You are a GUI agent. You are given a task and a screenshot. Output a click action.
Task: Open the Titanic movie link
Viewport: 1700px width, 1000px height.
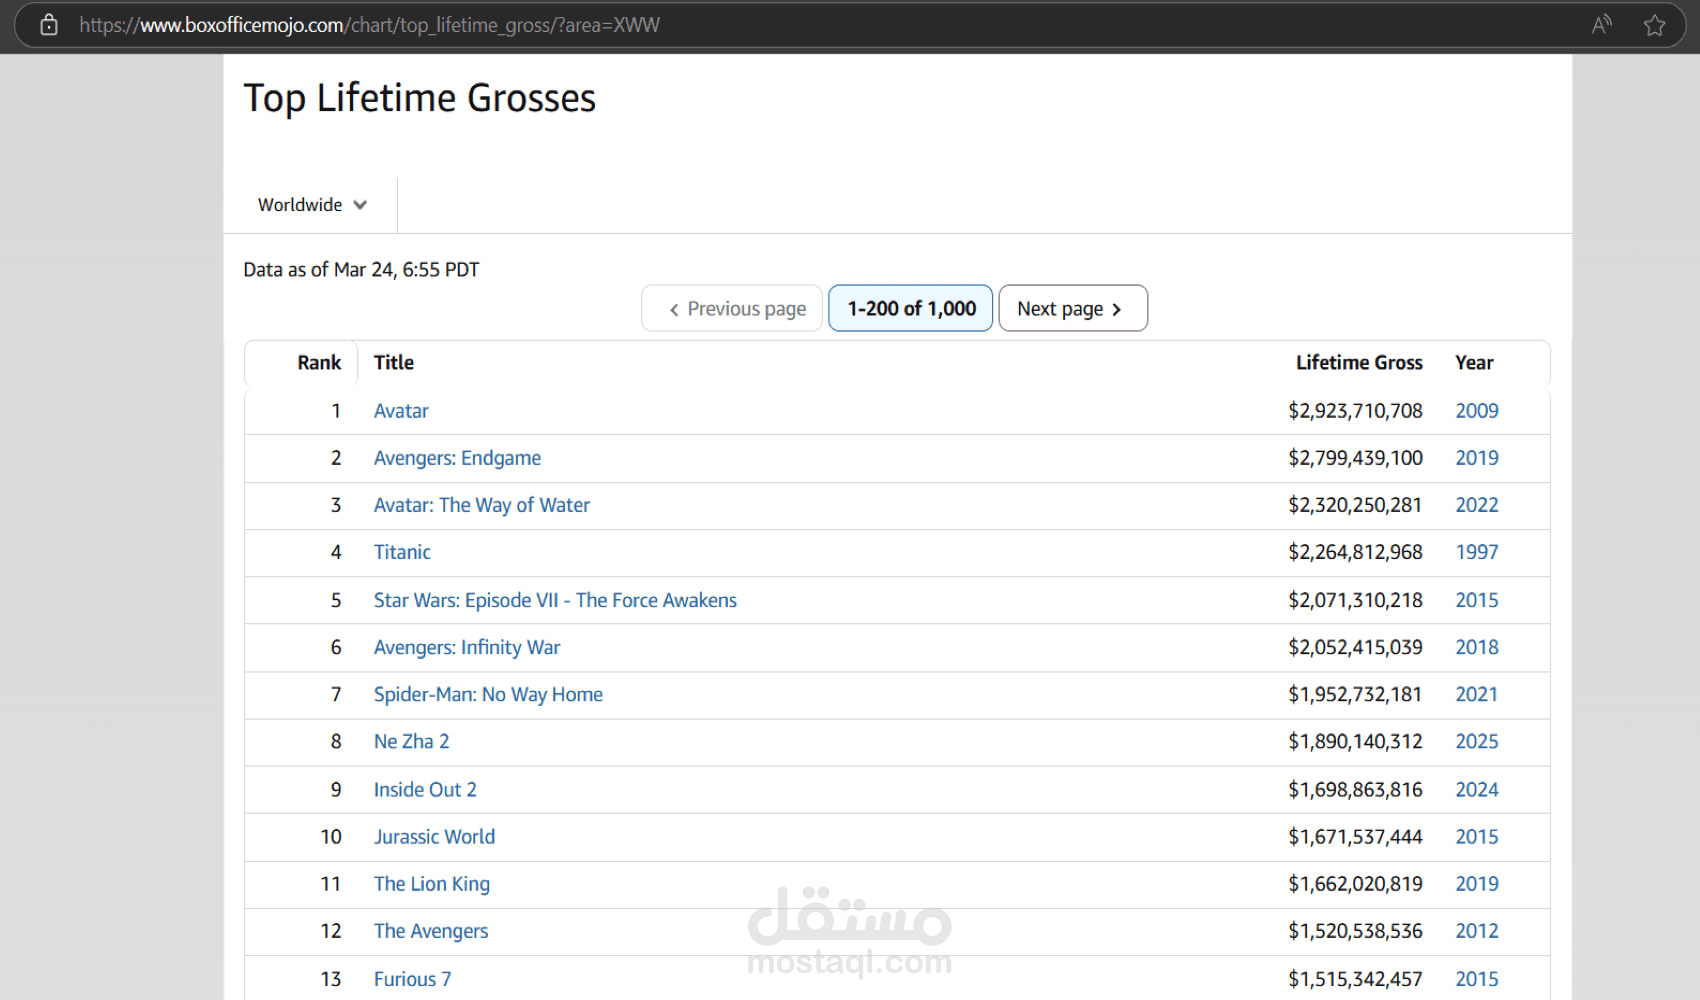point(402,552)
